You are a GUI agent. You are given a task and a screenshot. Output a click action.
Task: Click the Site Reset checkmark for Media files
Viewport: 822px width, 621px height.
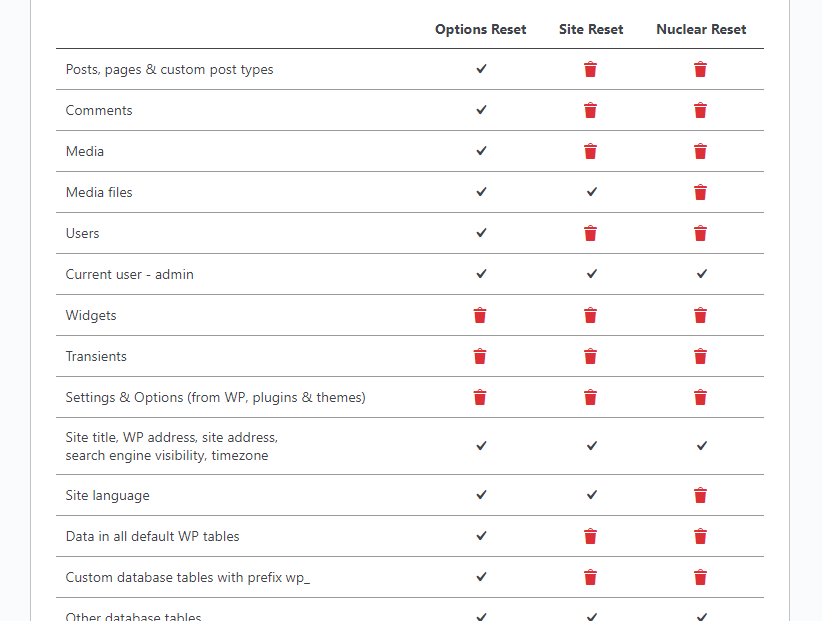[592, 191]
